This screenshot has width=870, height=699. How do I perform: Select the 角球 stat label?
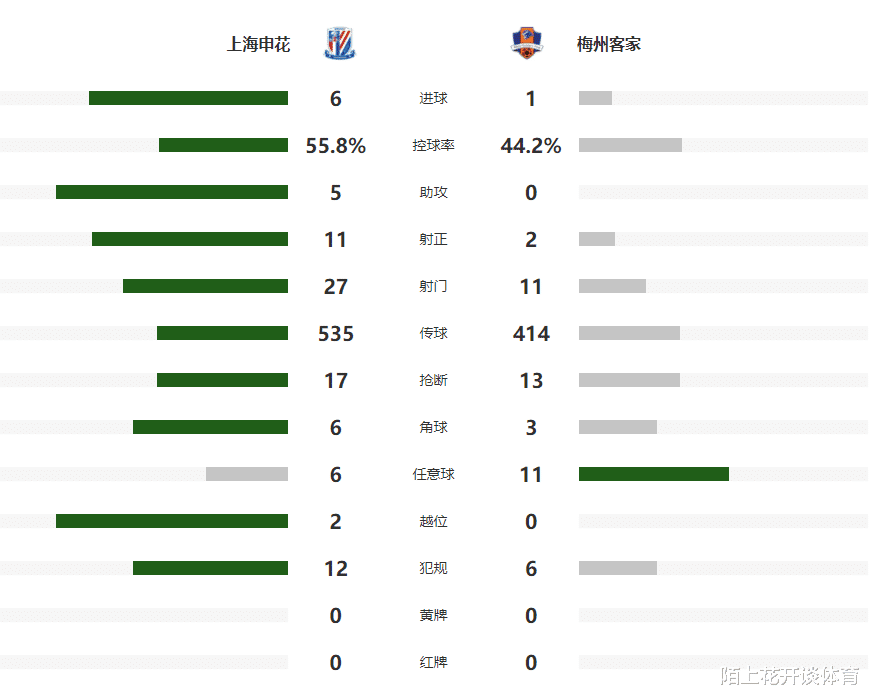(433, 427)
